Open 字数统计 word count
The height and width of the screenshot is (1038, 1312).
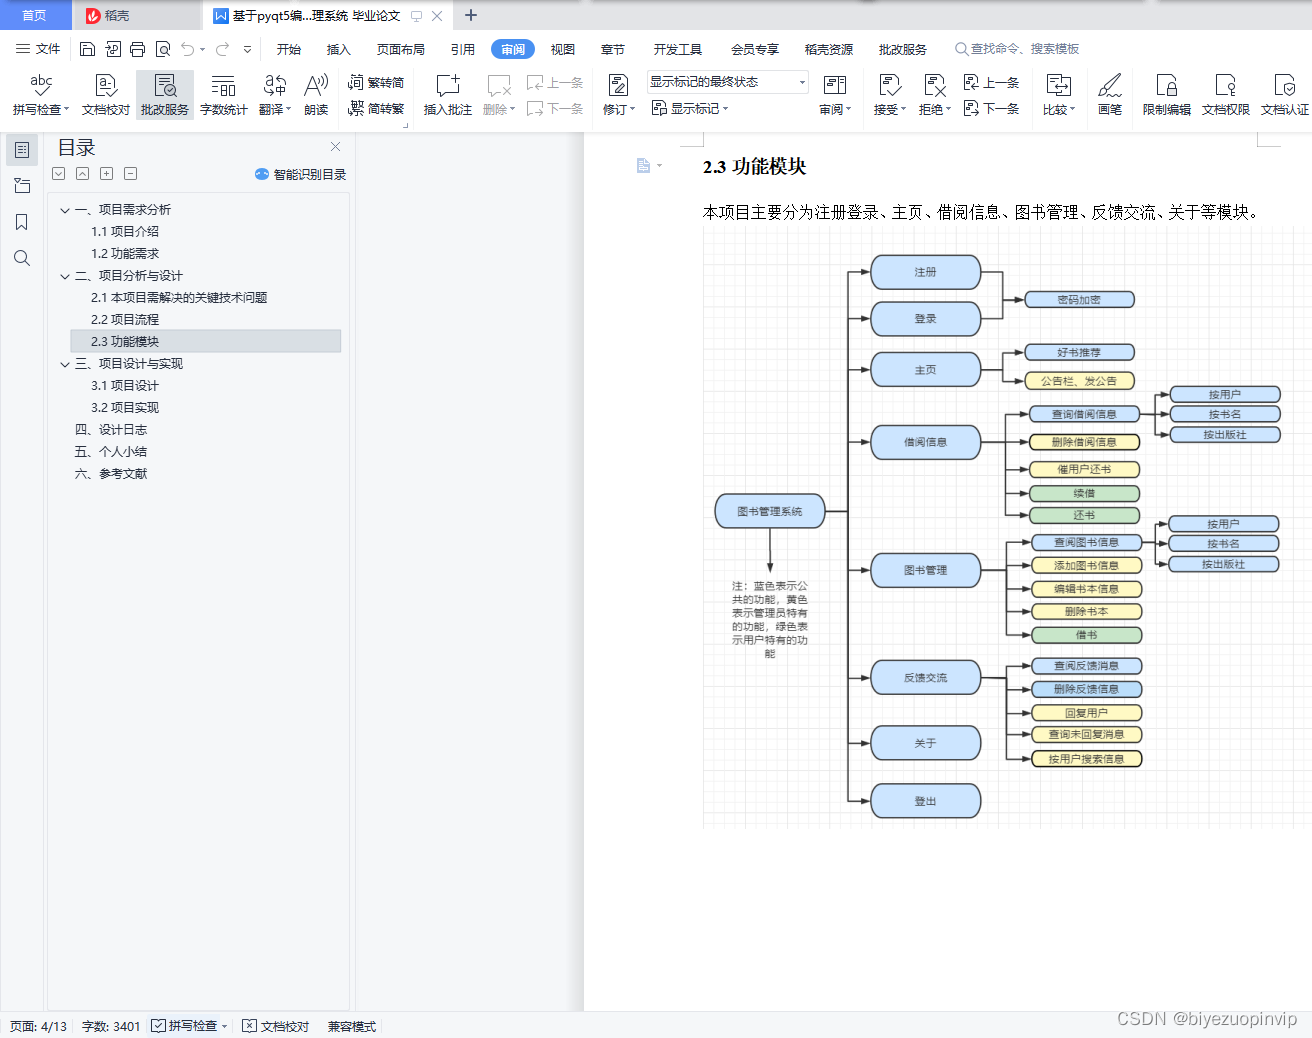(x=223, y=97)
